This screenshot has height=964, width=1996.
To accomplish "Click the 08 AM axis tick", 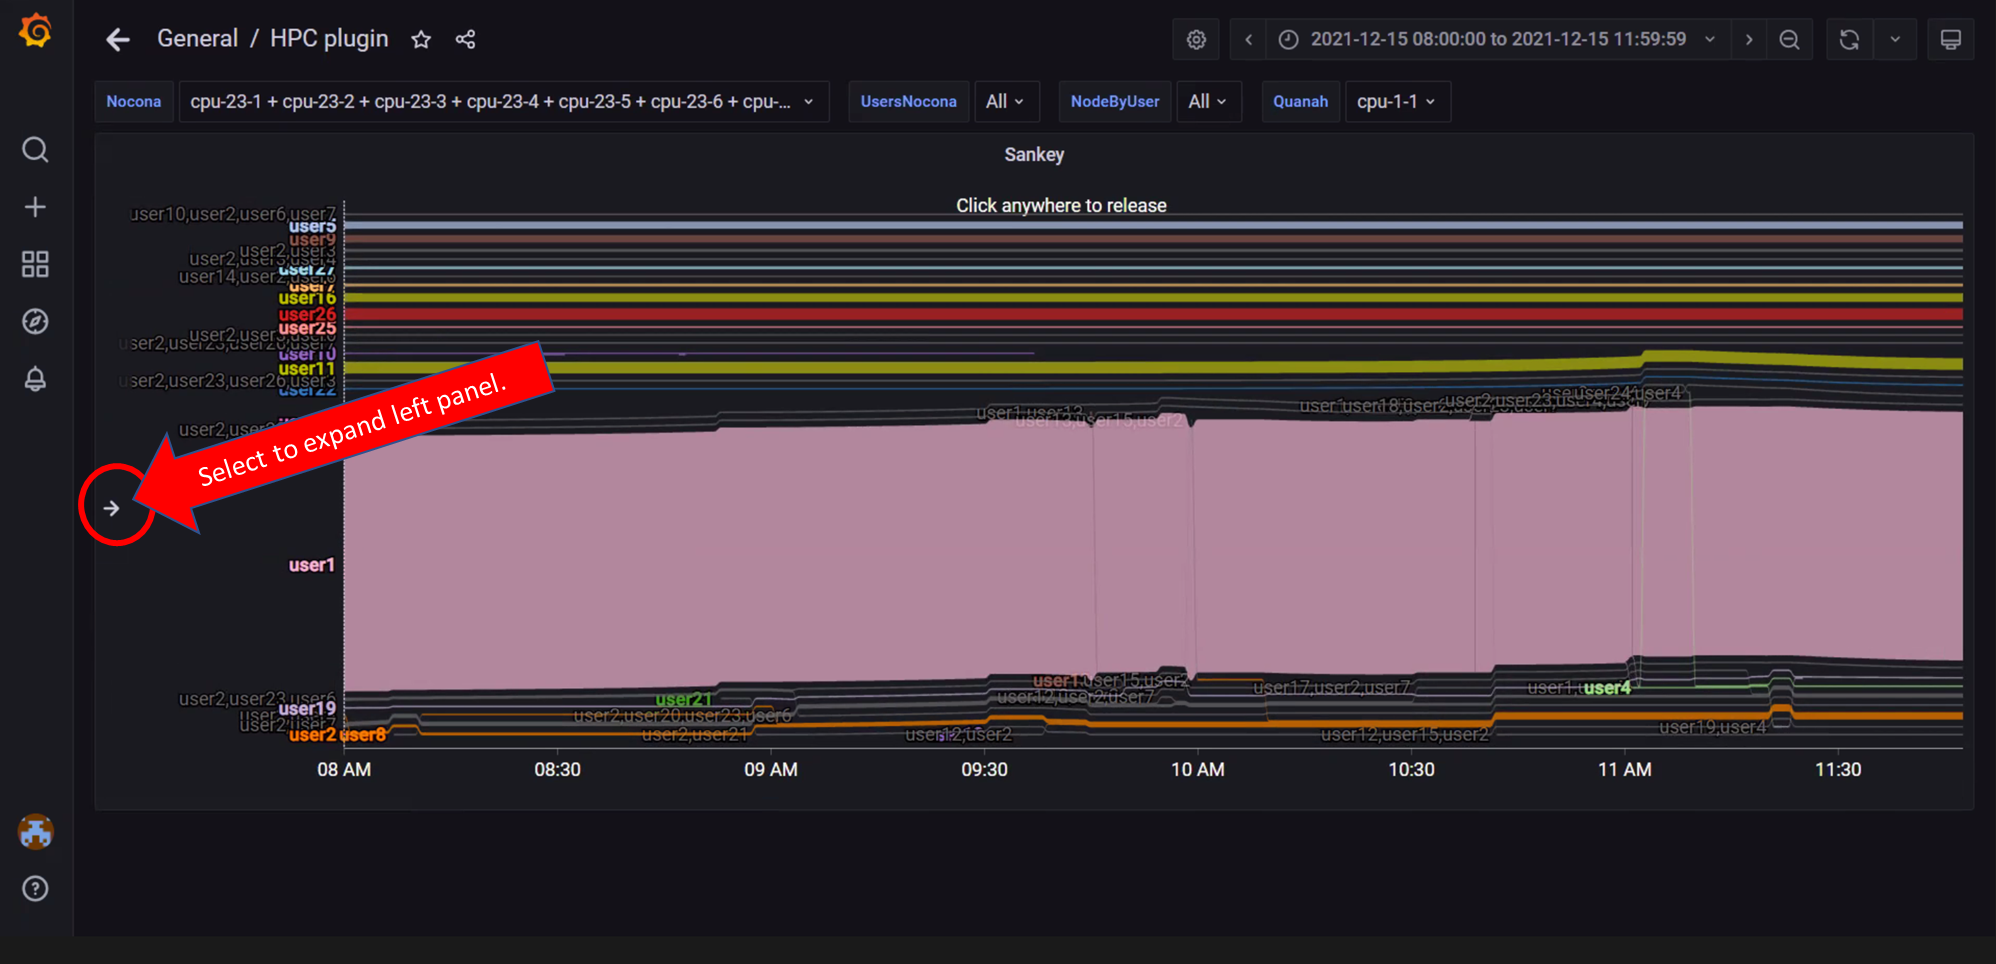I will coord(344,770).
